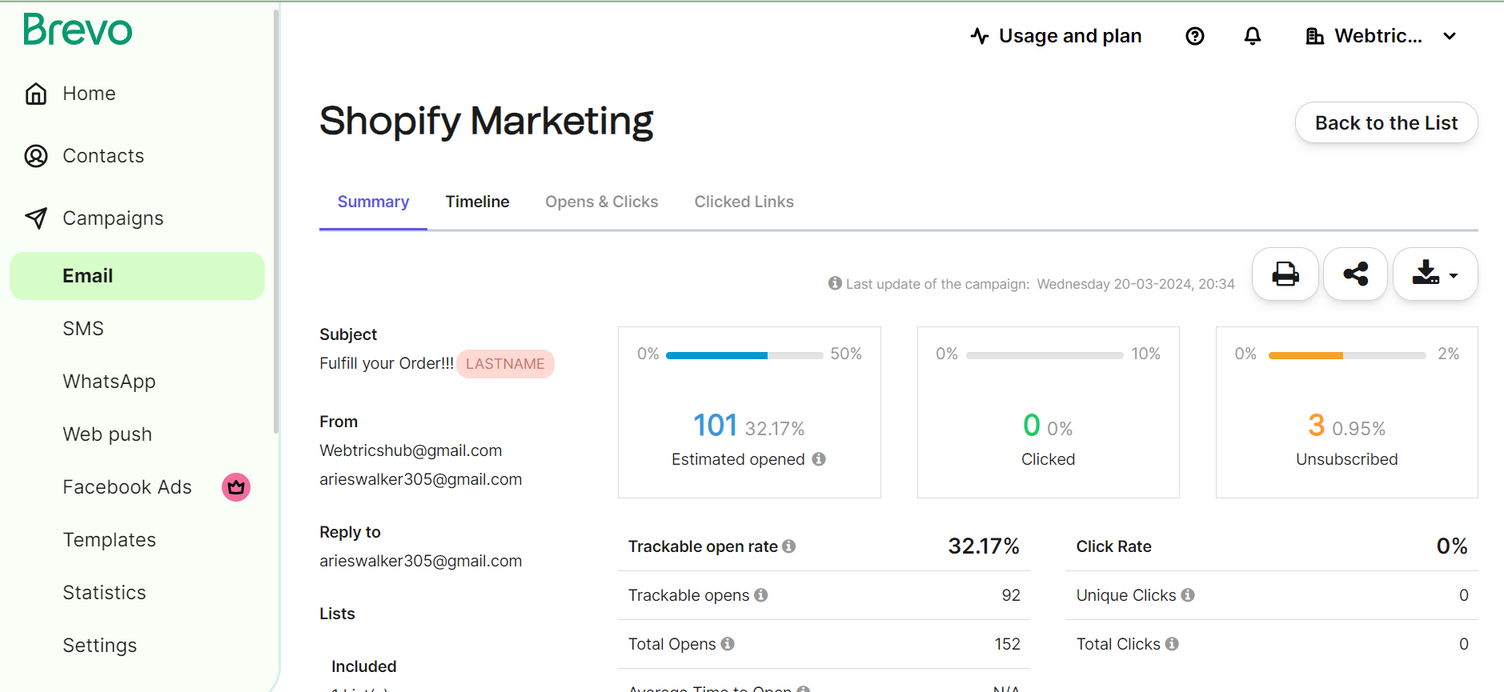Click the Estimated opened progress bar

point(744,355)
